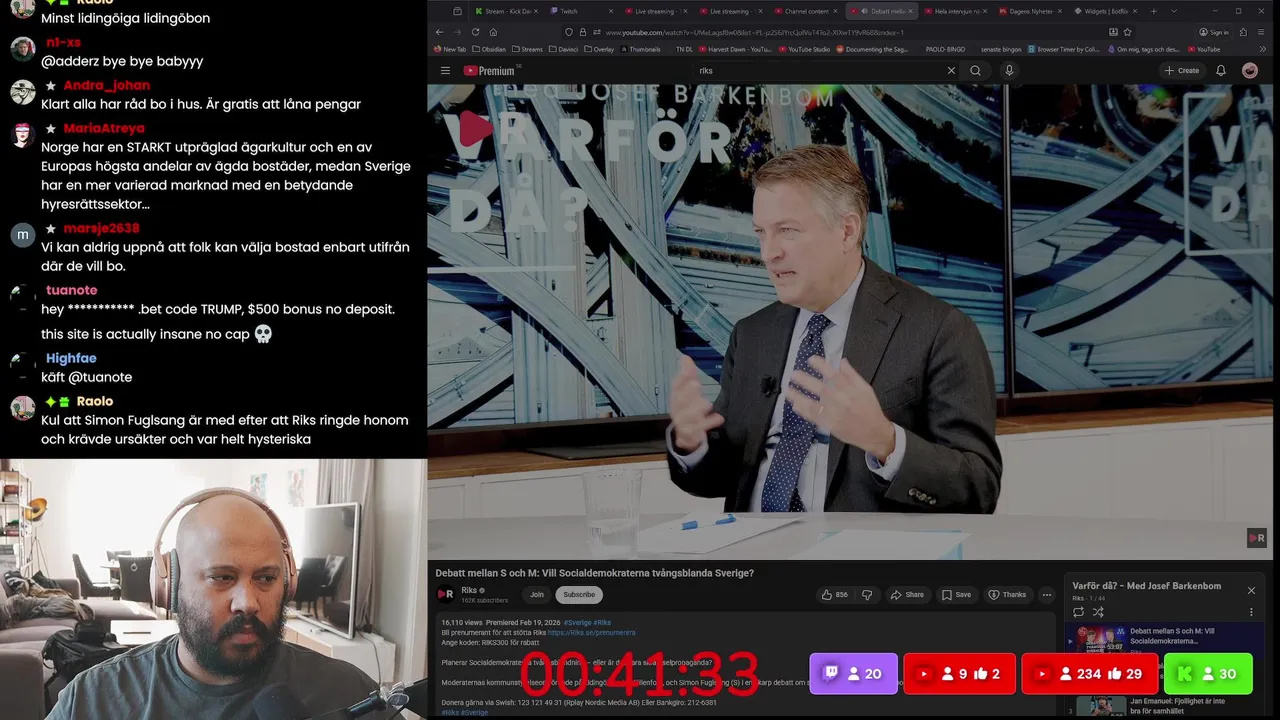Viewport: 1280px width, 720px height.
Task: Open the YouTube account avatar menu
Action: (x=1250, y=71)
